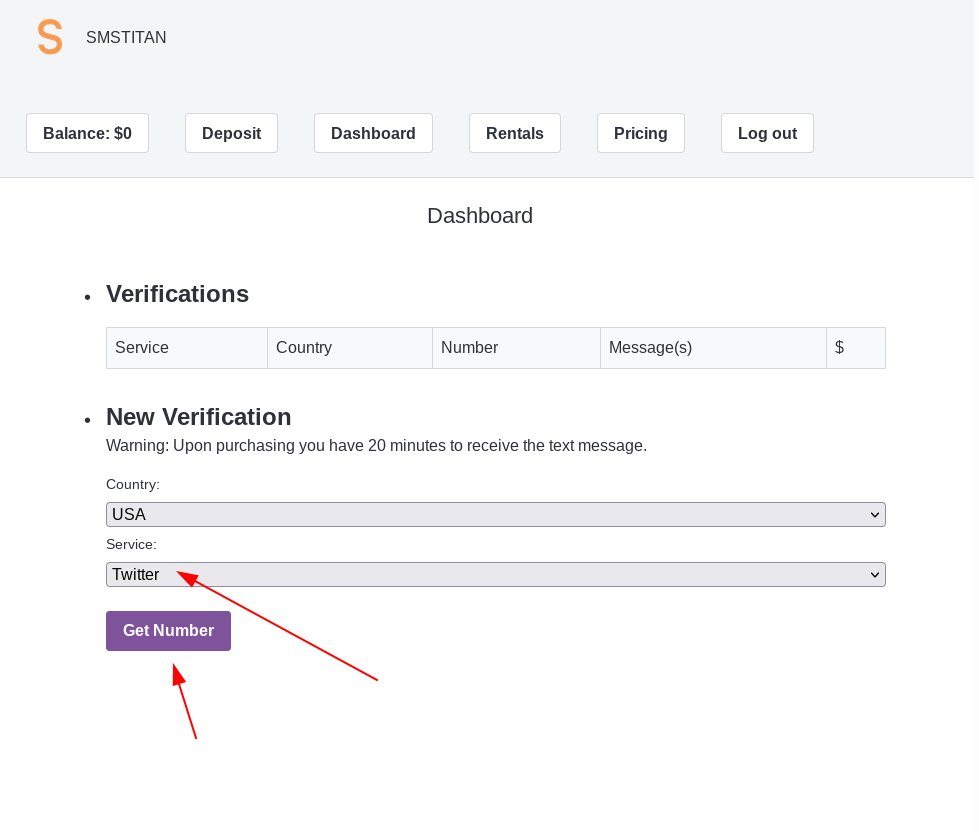Select the Number column header
This screenshot has height=832, width=979.
click(x=516, y=348)
